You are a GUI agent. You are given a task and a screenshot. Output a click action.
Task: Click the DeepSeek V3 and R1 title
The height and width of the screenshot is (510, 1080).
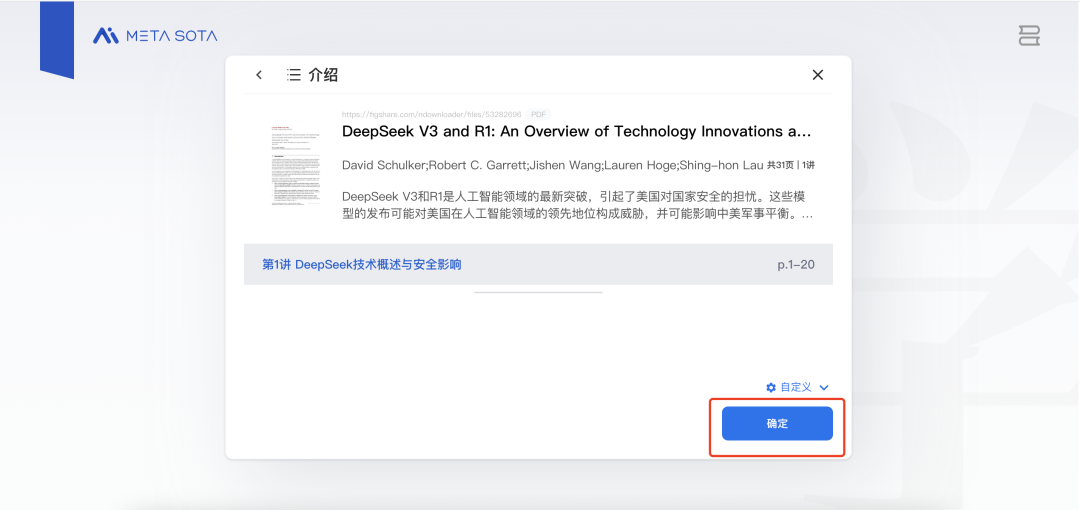tap(577, 131)
